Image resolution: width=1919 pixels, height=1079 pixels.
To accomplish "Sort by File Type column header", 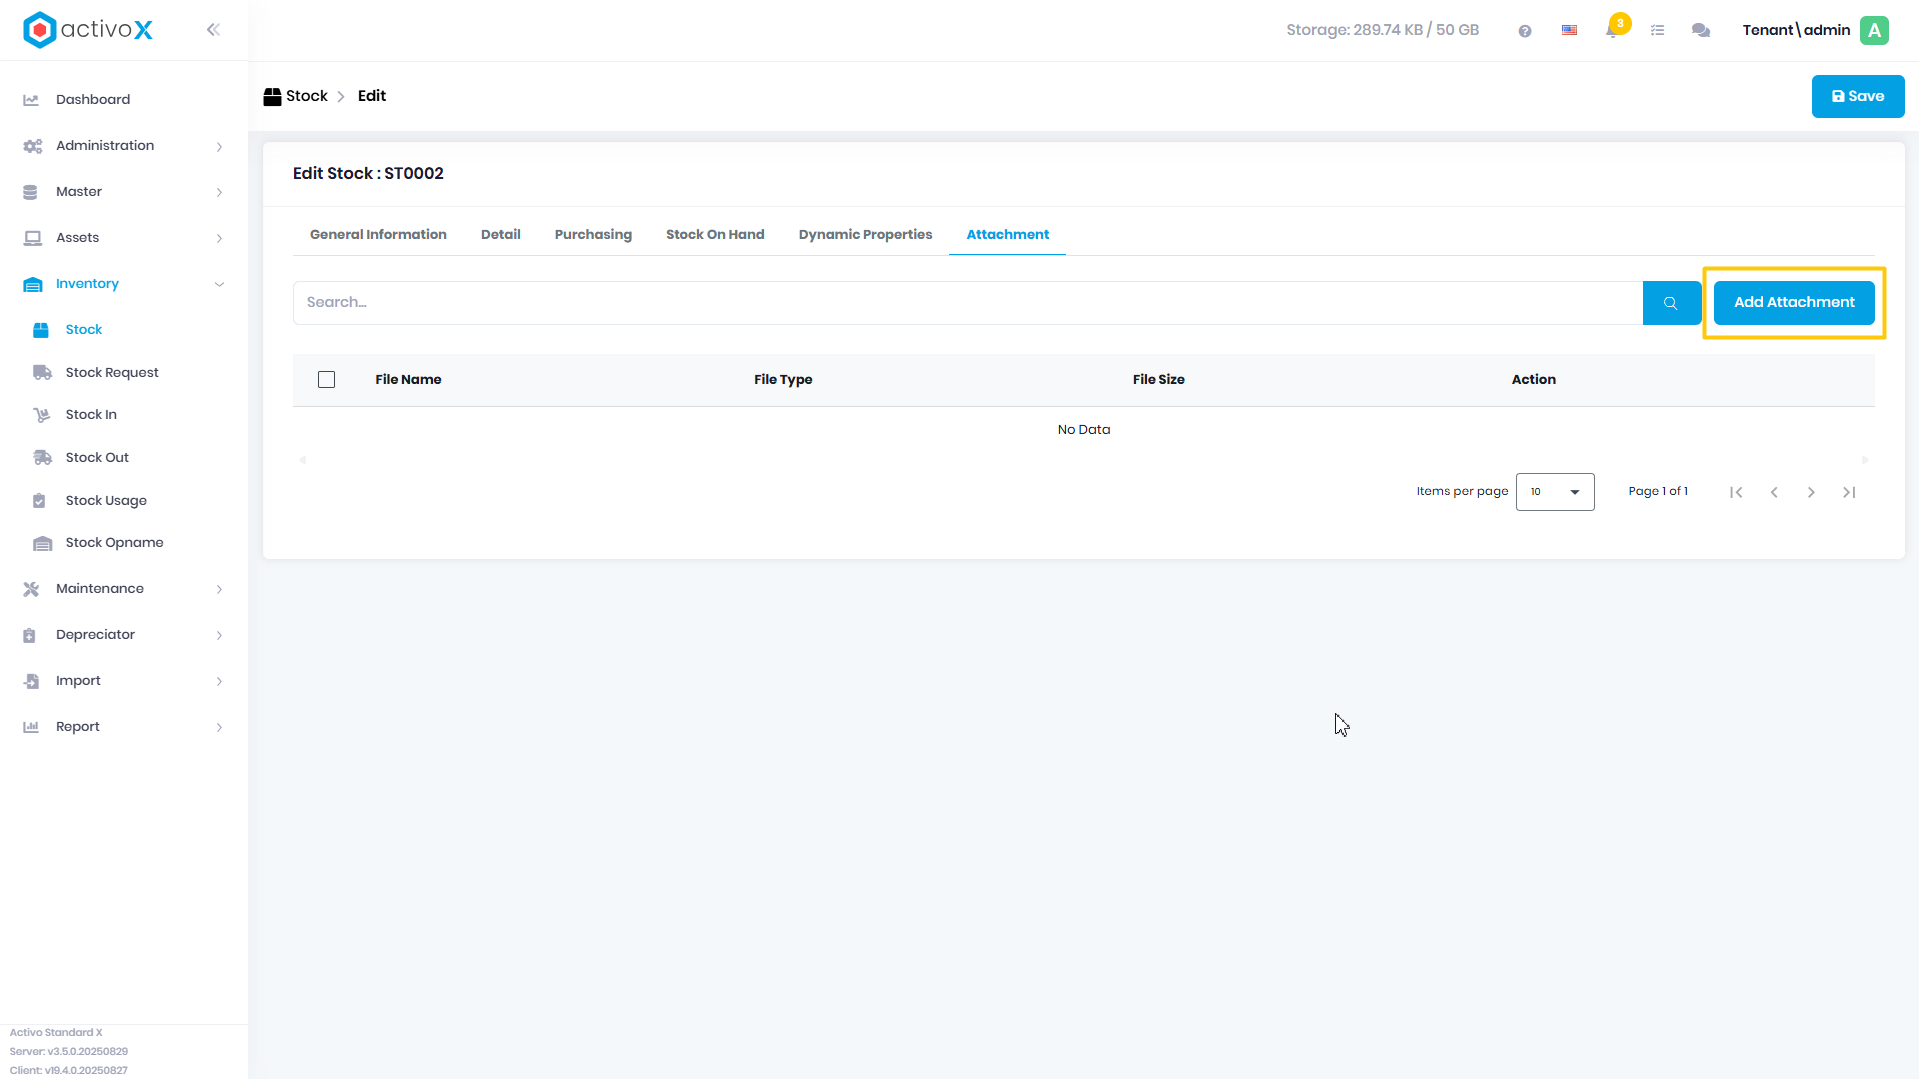I will click(x=783, y=380).
